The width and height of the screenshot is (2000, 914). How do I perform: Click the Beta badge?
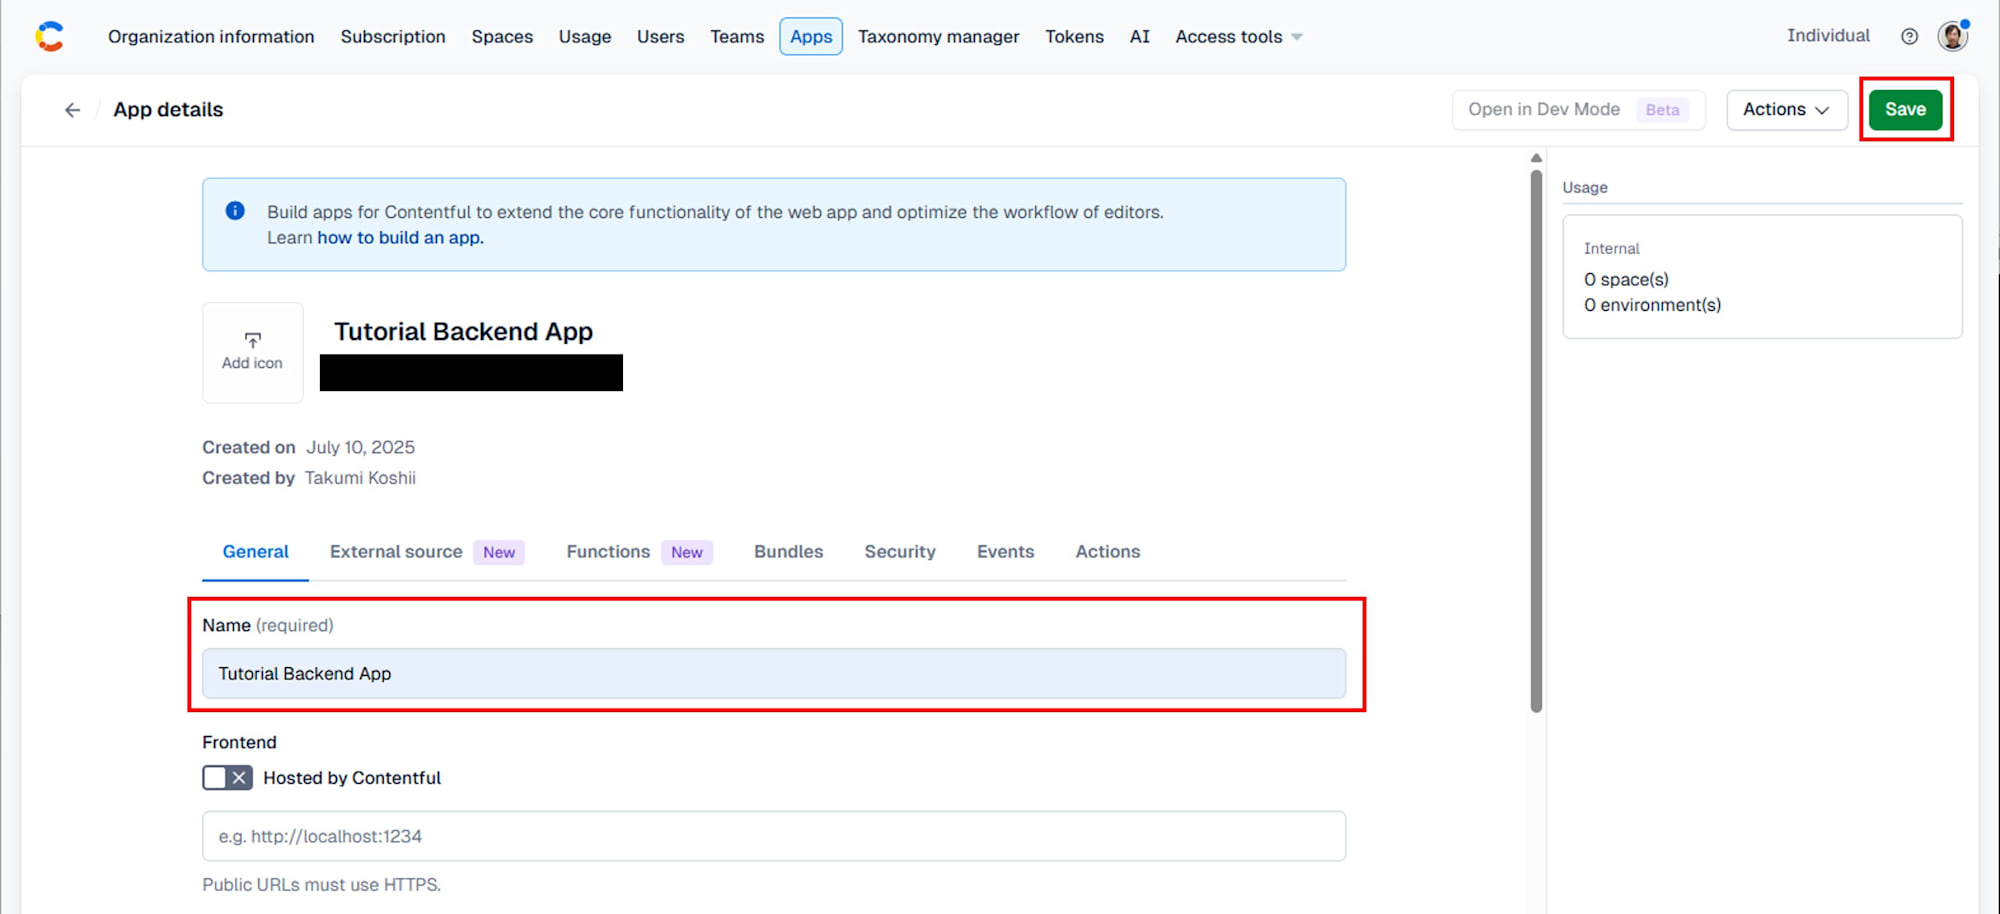coord(1662,110)
